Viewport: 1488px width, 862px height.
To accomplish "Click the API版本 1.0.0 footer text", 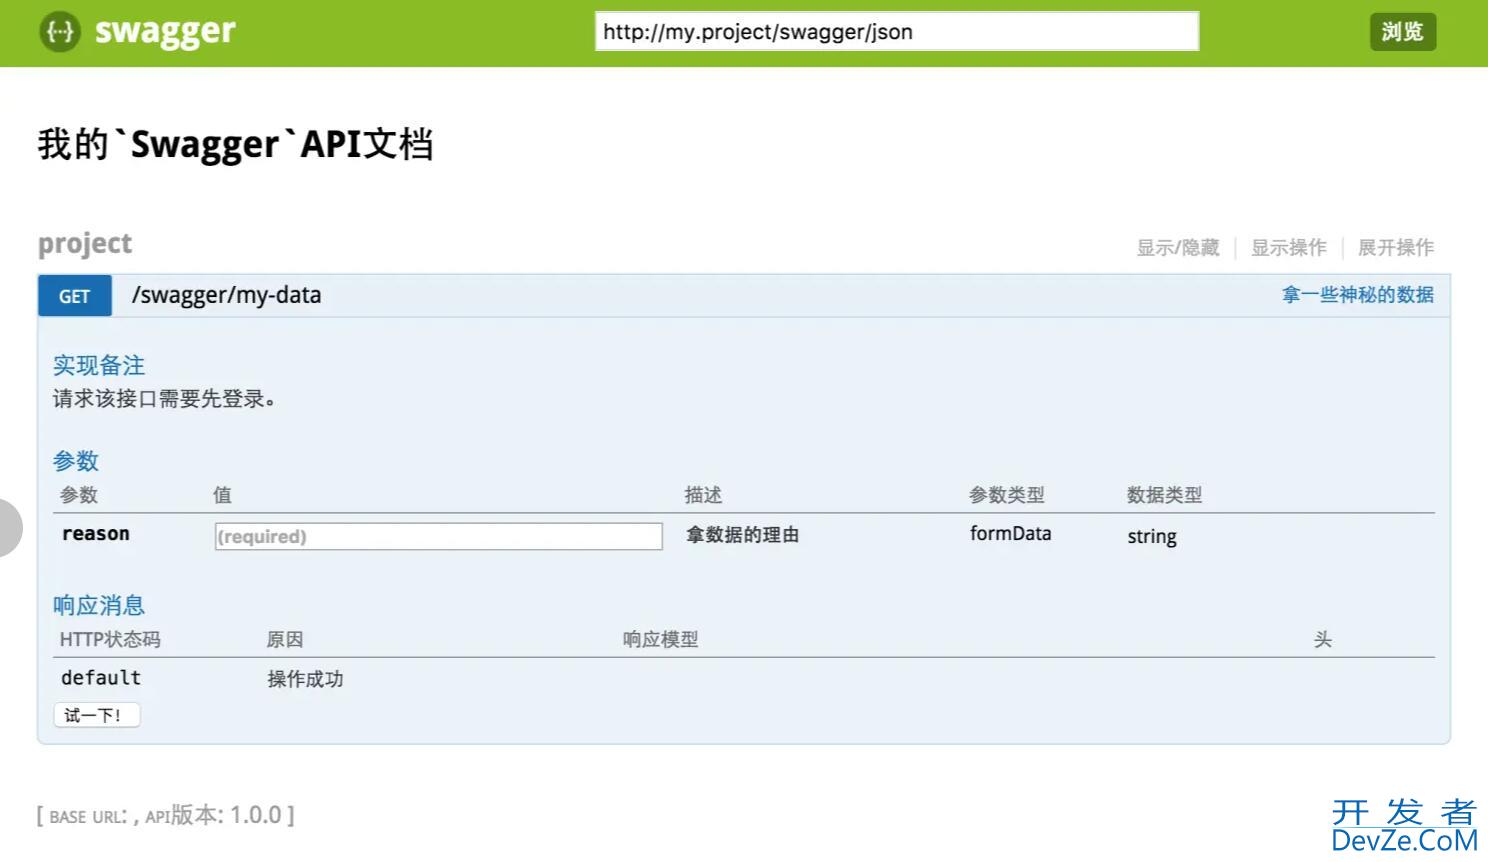I will [x=214, y=815].
